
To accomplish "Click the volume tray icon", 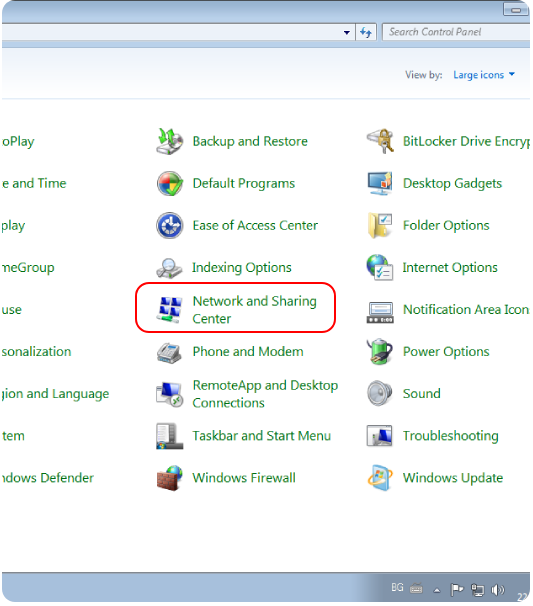I will tap(497, 590).
